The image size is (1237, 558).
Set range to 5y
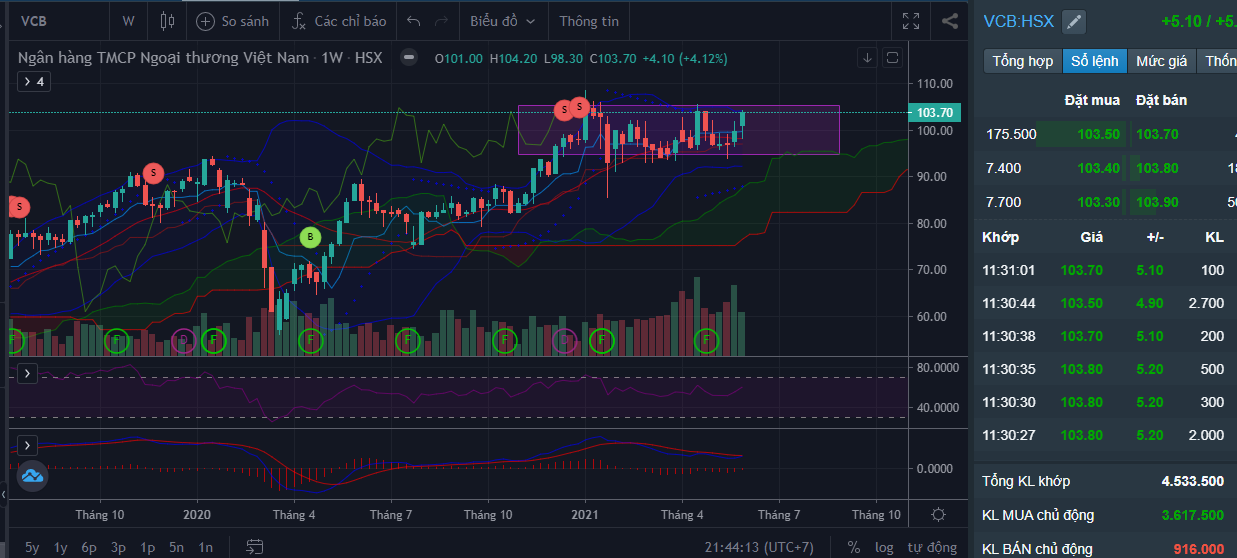pos(32,547)
